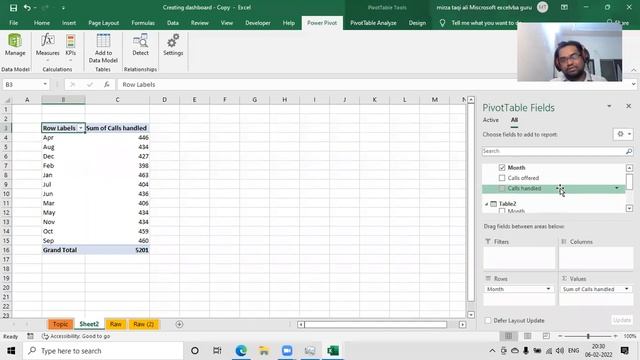This screenshot has width=640, height=360.
Task: Click the search magnifier in fields pane
Action: pyautogui.click(x=629, y=151)
